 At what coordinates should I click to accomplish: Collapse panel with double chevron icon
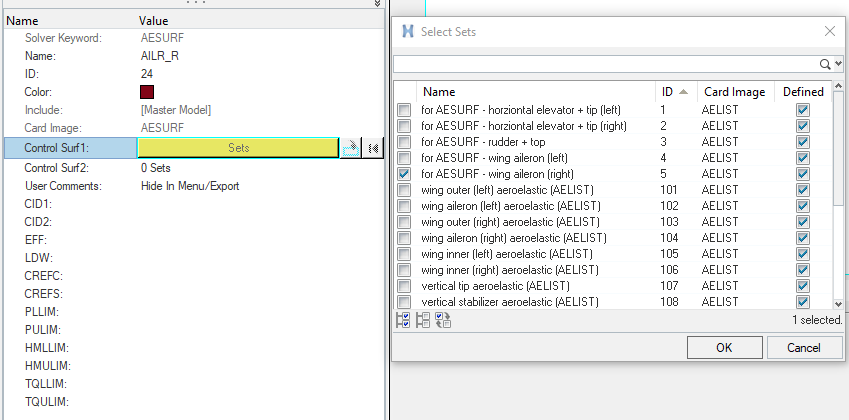pos(377,4)
